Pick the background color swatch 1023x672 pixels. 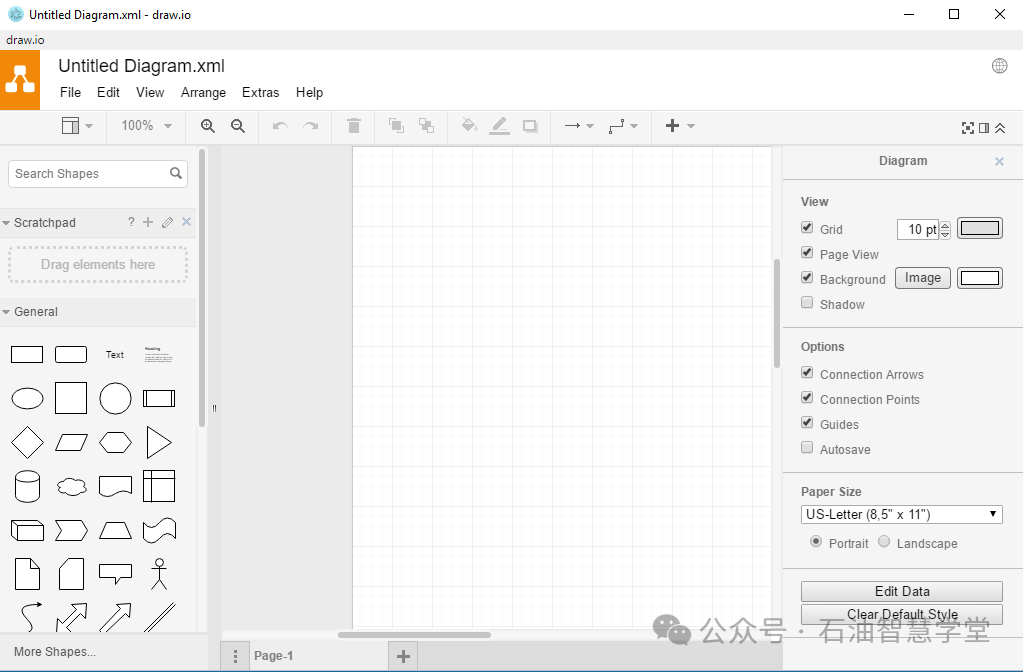(980, 278)
